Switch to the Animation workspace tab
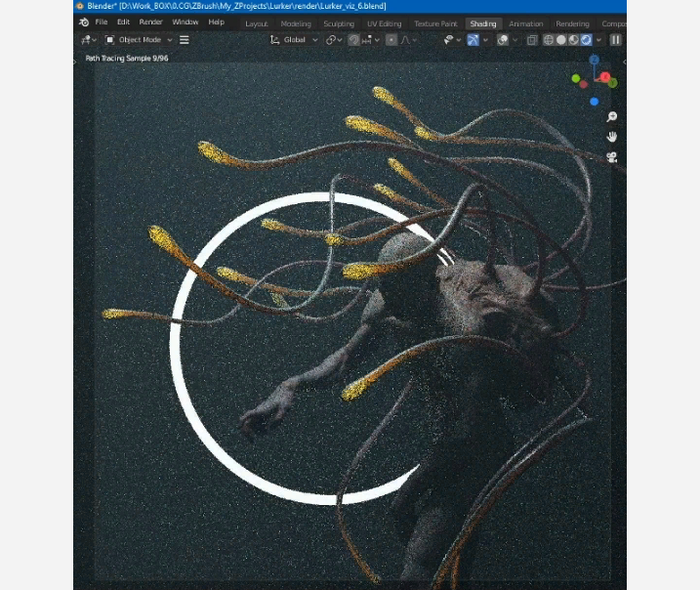The width and height of the screenshot is (700, 590). click(x=526, y=24)
